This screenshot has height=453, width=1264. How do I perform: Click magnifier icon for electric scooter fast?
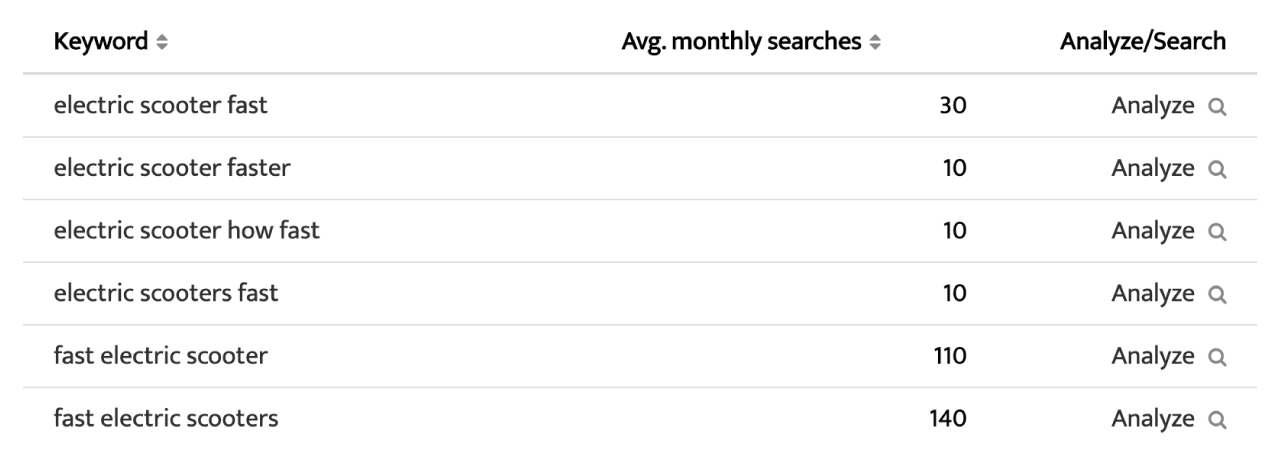[1217, 106]
